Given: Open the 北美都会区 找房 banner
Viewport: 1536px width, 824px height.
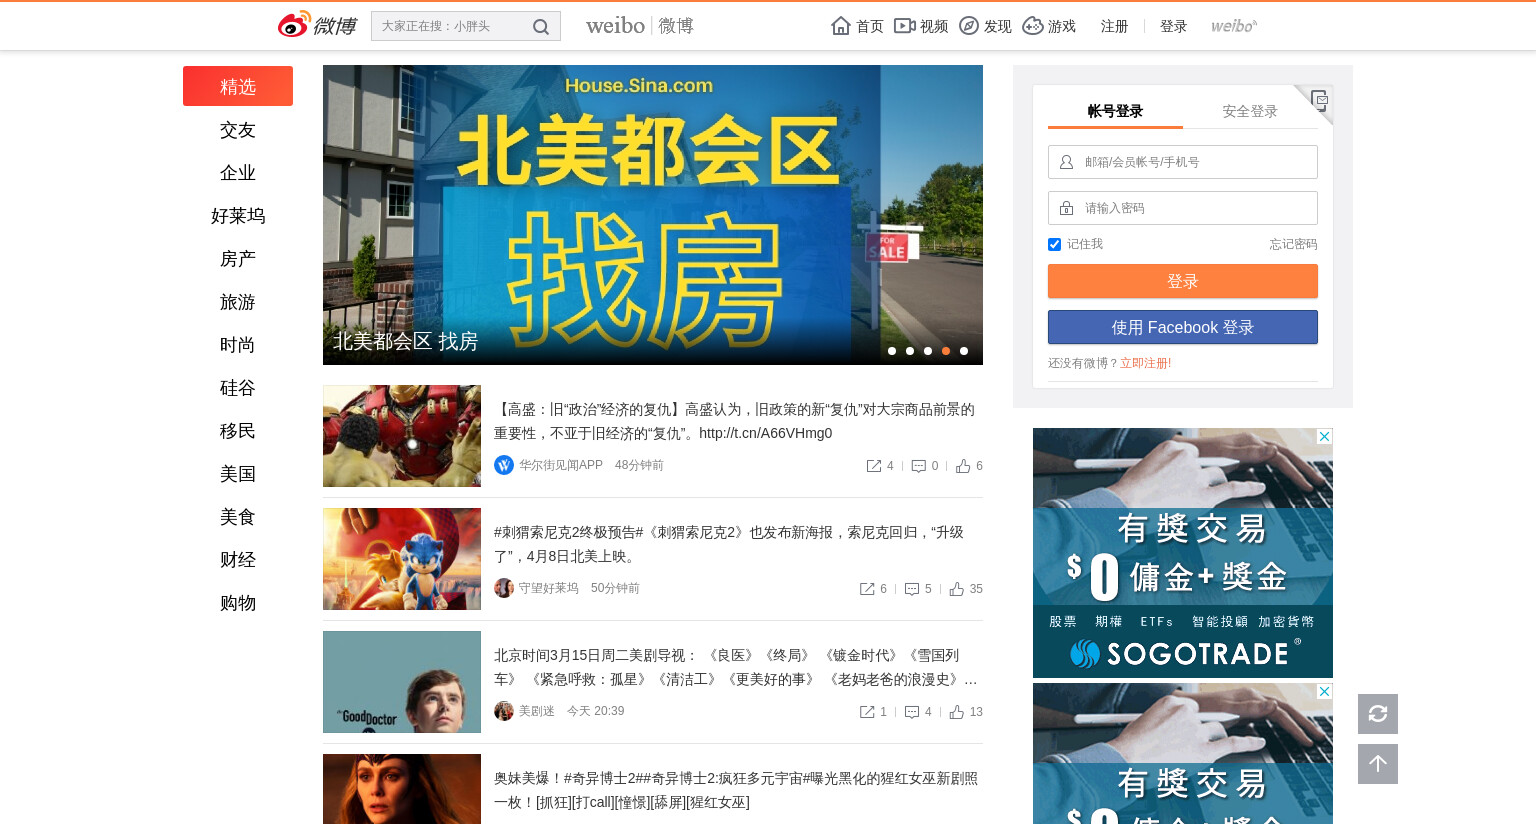Looking at the screenshot, I should pyautogui.click(x=653, y=215).
